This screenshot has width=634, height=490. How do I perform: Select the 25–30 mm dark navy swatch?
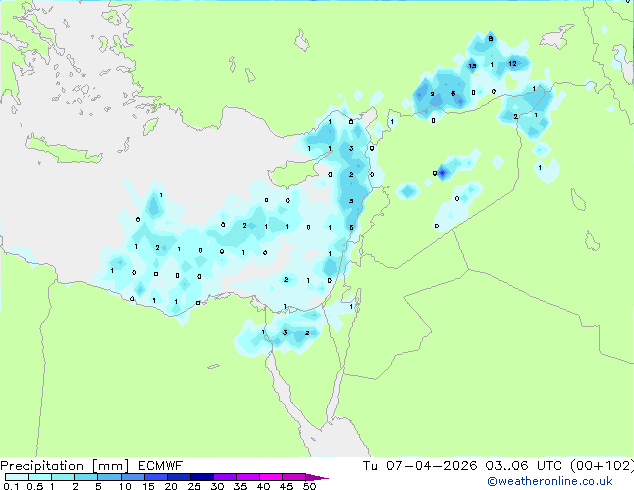tap(202, 477)
